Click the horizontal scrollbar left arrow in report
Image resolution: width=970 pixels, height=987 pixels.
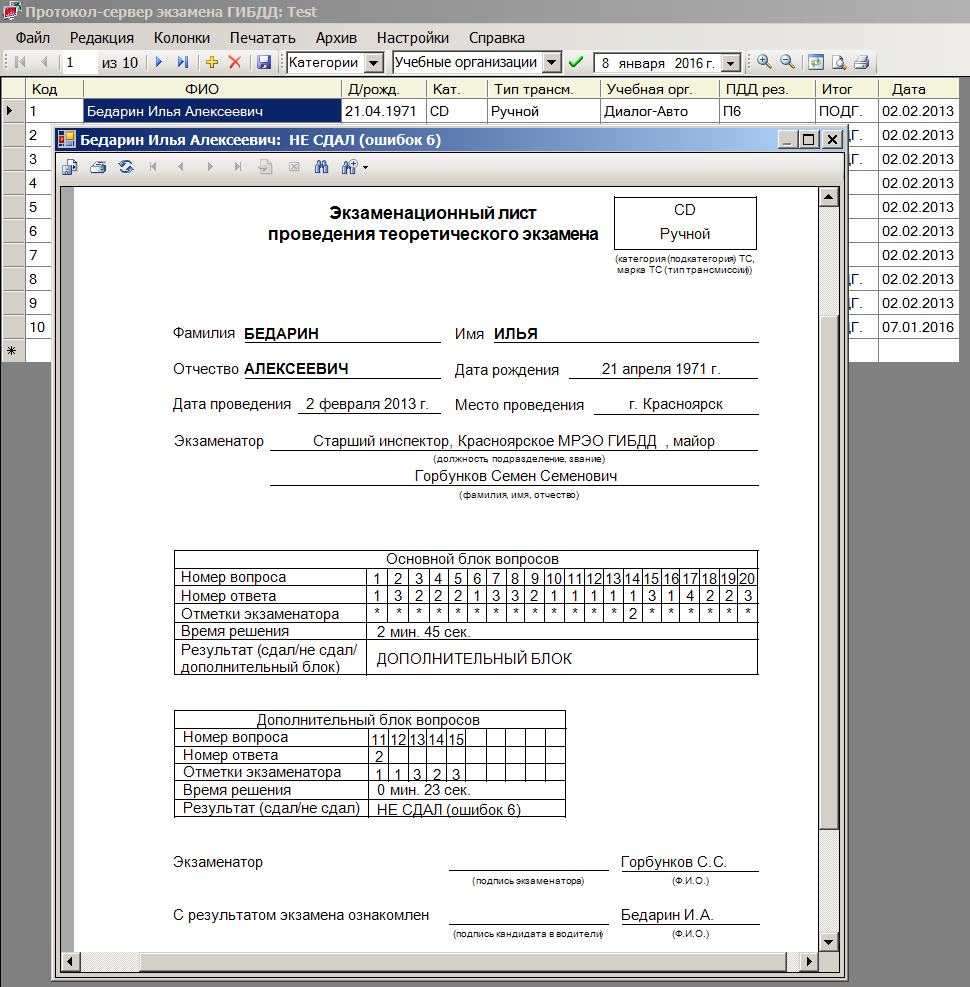pos(70,961)
